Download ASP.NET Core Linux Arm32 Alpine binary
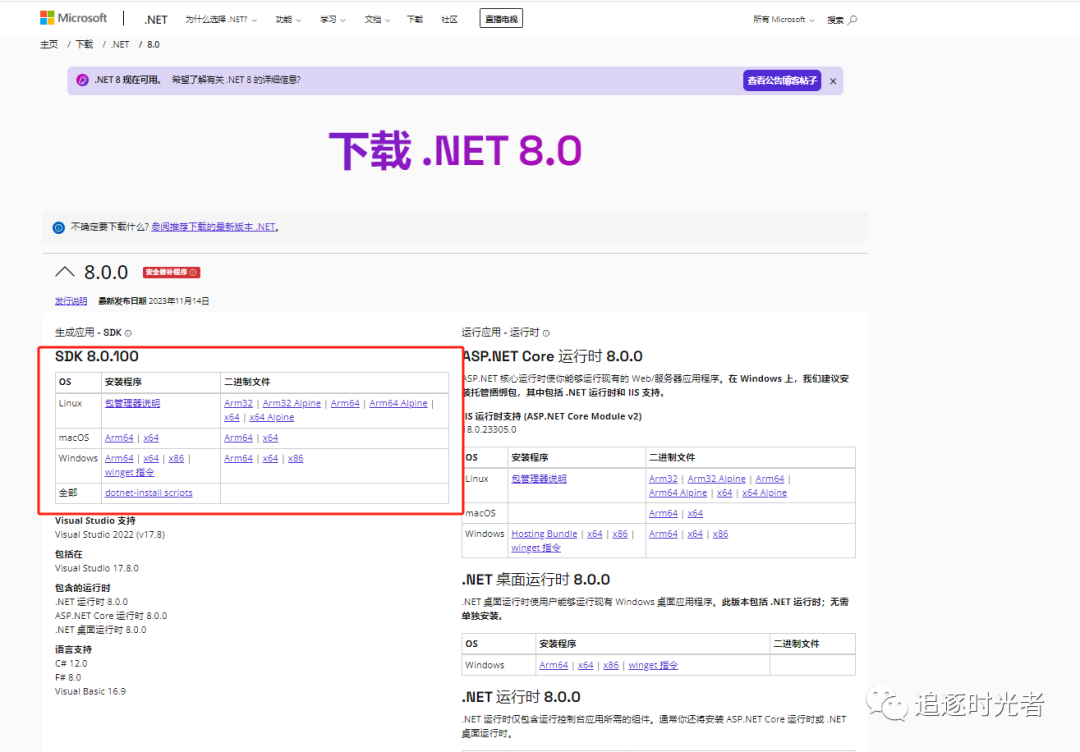The width and height of the screenshot is (1080, 752). coord(716,479)
